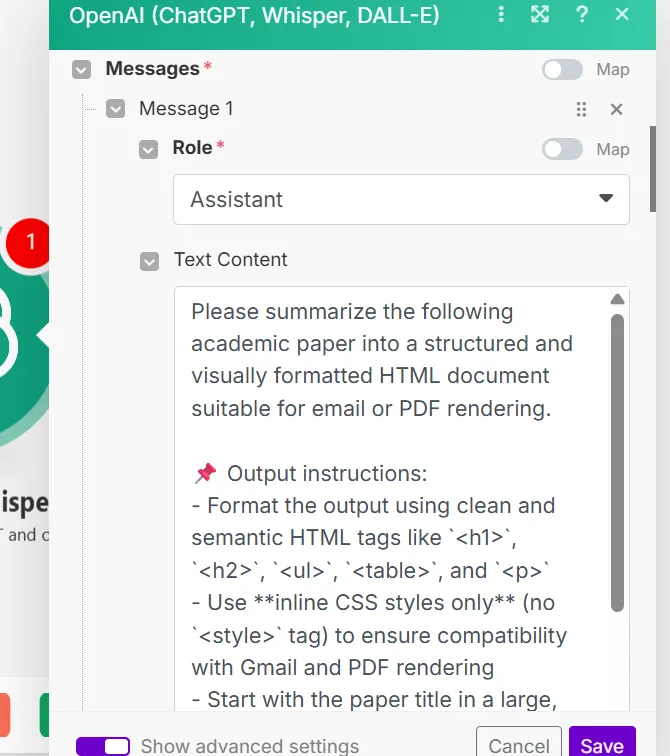Click the 'Show advanced settings' label
This screenshot has width=670, height=756.
pyautogui.click(x=250, y=746)
